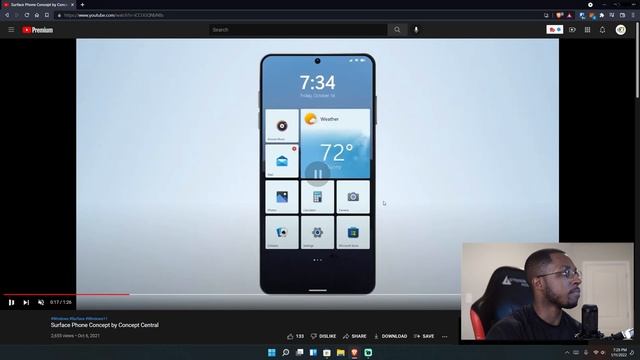Click the page's vertical scrollbar

tap(638, 61)
